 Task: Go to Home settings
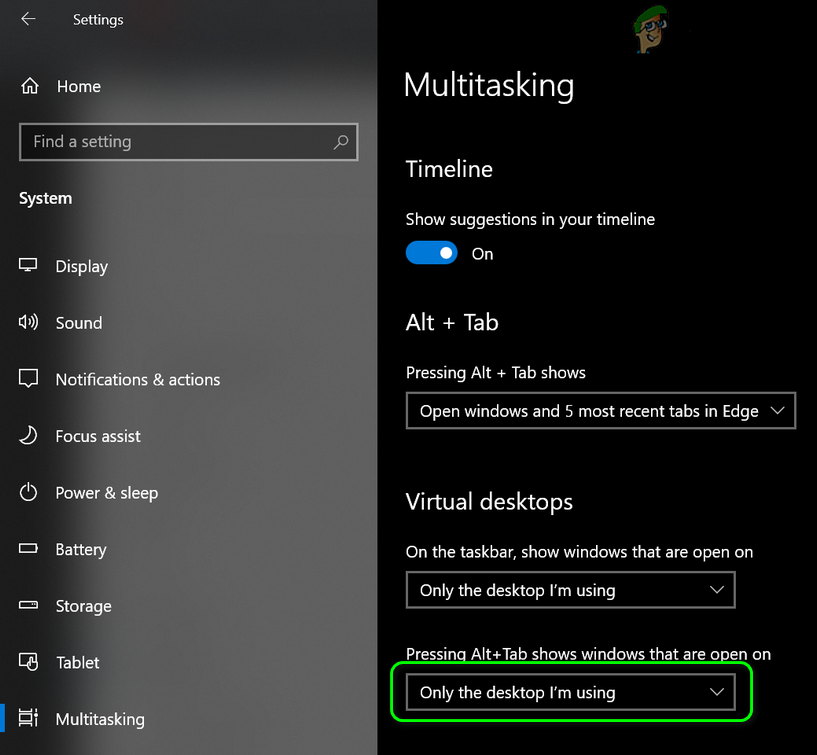click(79, 86)
